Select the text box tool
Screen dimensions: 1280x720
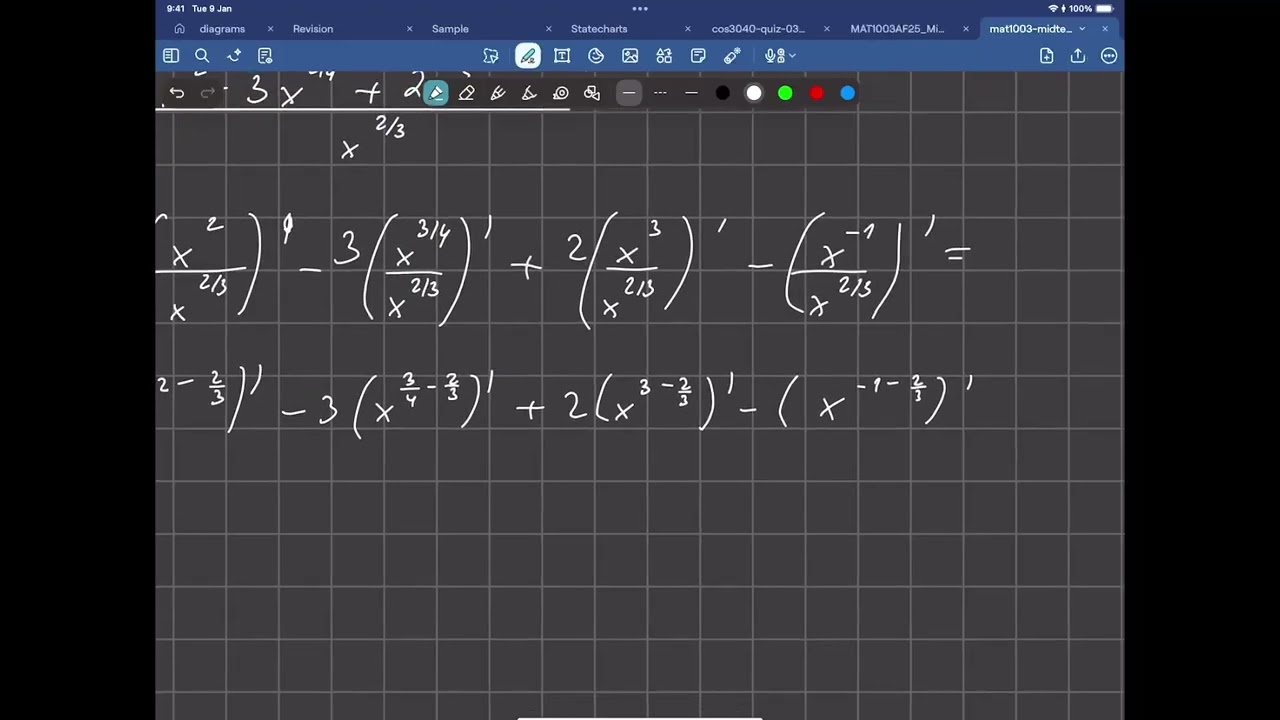[562, 56]
